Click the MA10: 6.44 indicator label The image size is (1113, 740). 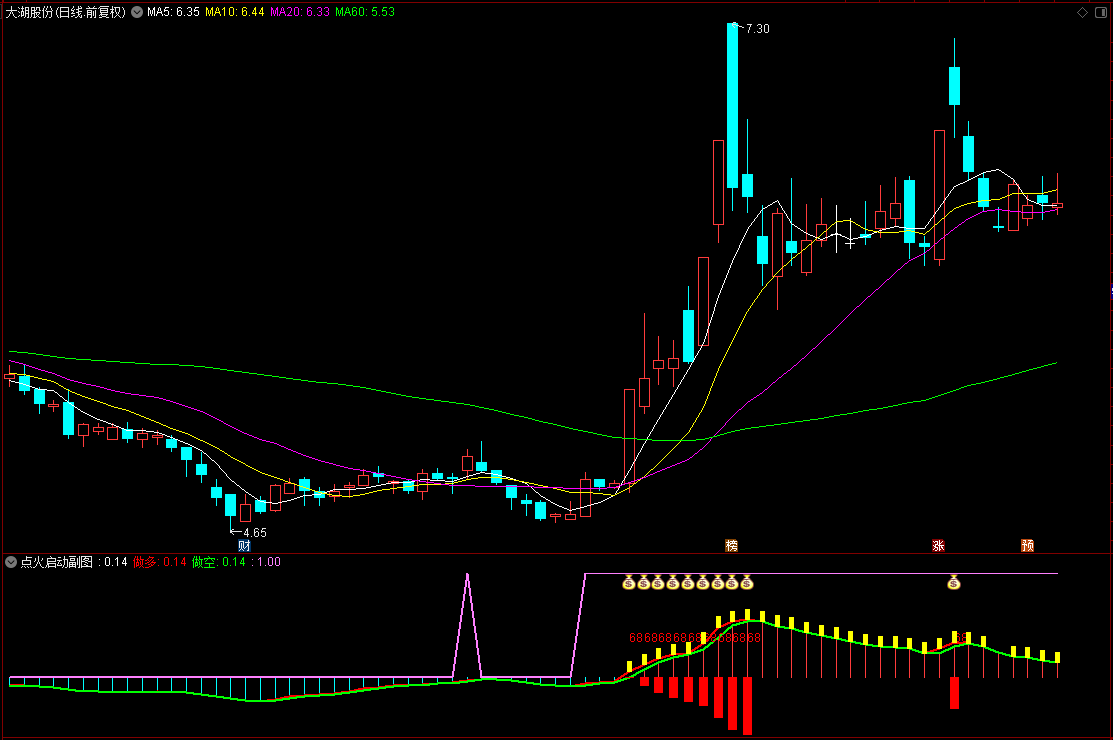pyautogui.click(x=234, y=12)
